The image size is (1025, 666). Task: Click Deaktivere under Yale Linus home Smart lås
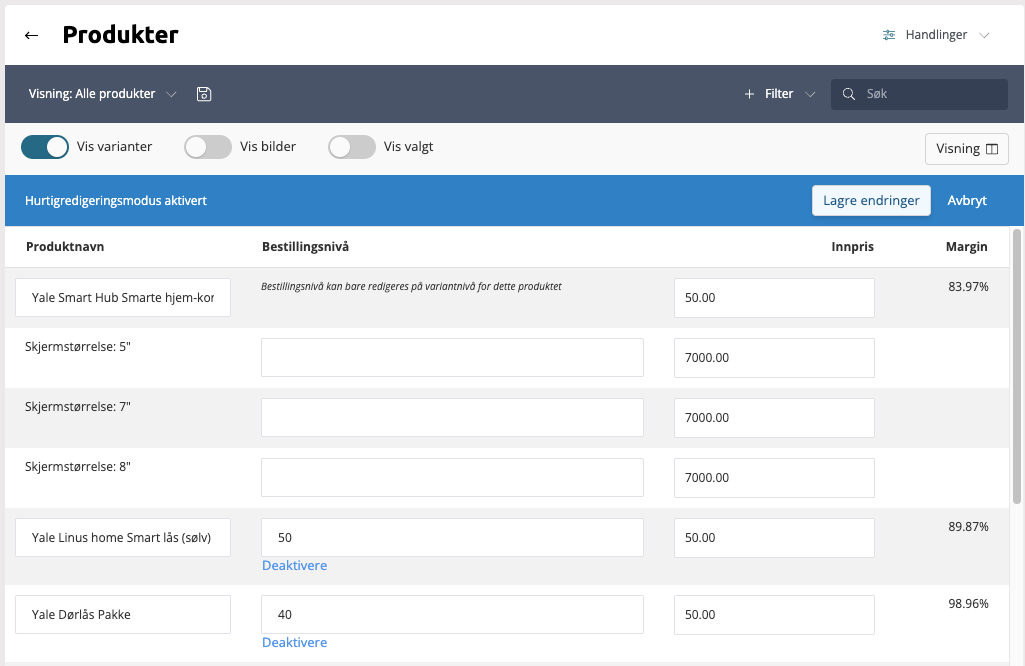pos(294,565)
